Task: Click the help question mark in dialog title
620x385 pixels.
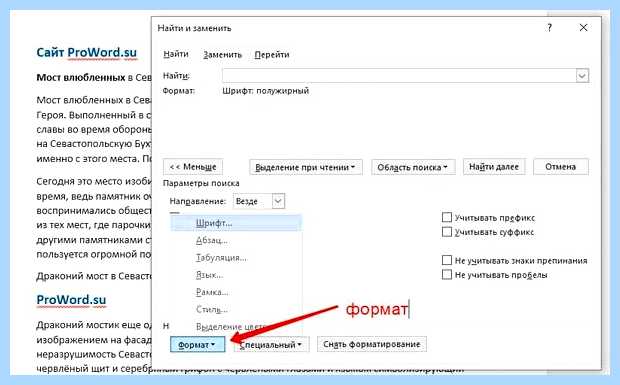Action: pyautogui.click(x=549, y=28)
